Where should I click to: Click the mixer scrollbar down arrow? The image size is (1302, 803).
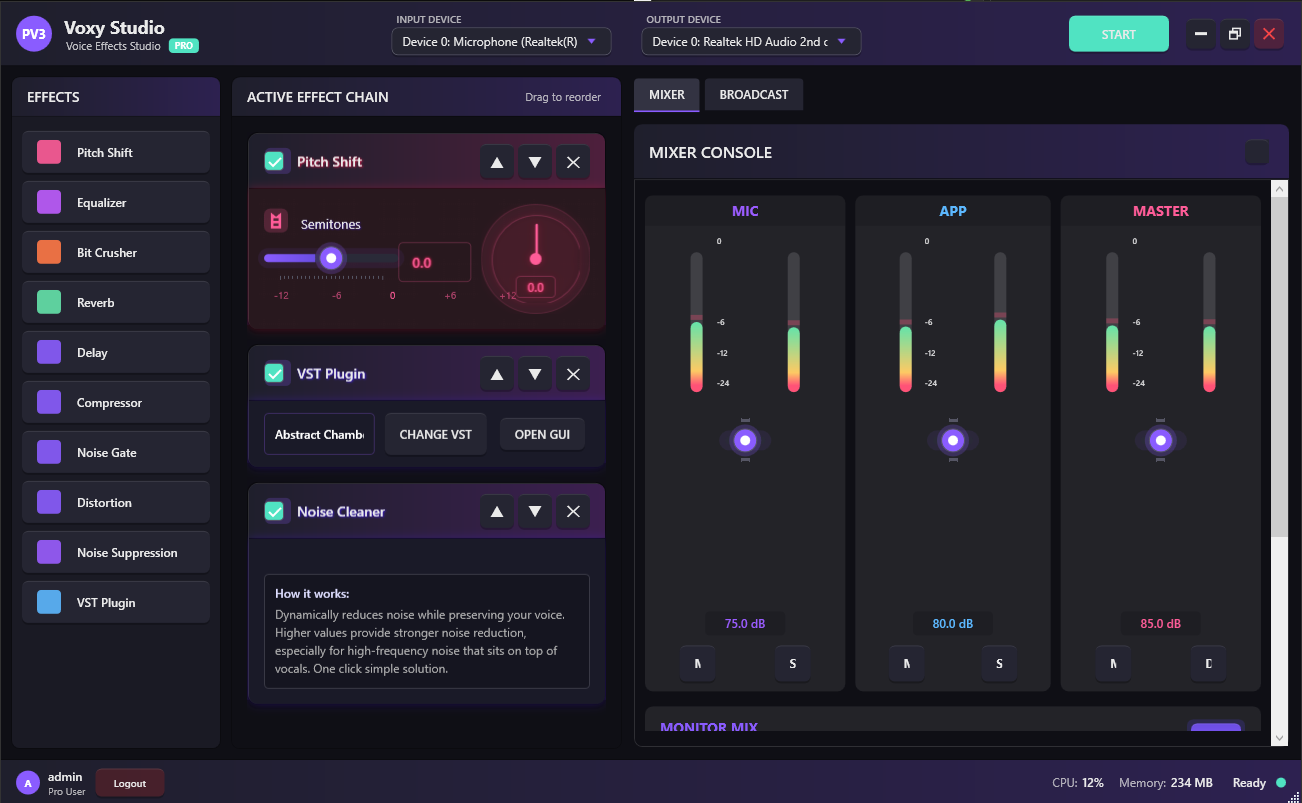[x=1279, y=738]
